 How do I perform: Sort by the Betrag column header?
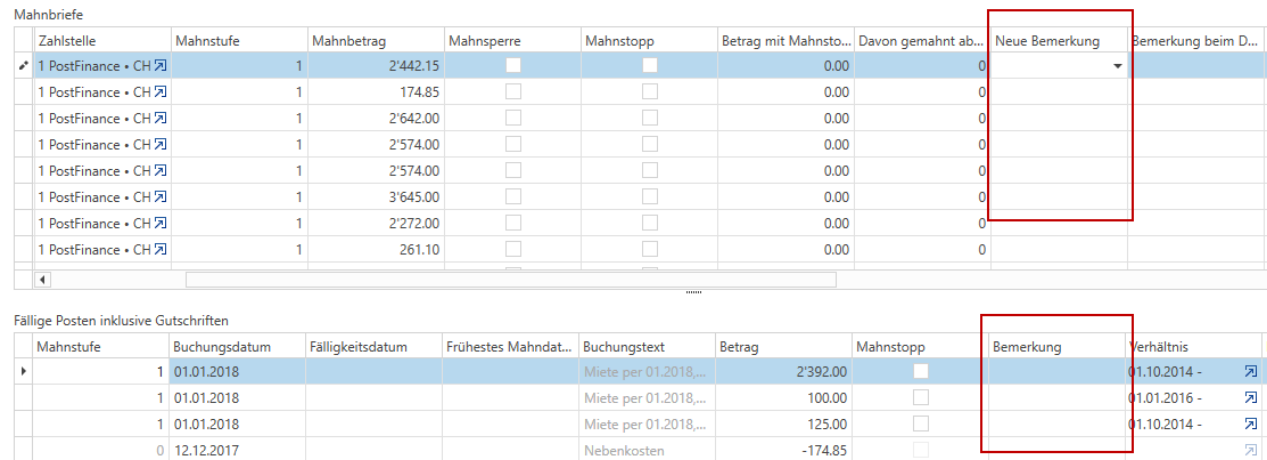[784, 347]
